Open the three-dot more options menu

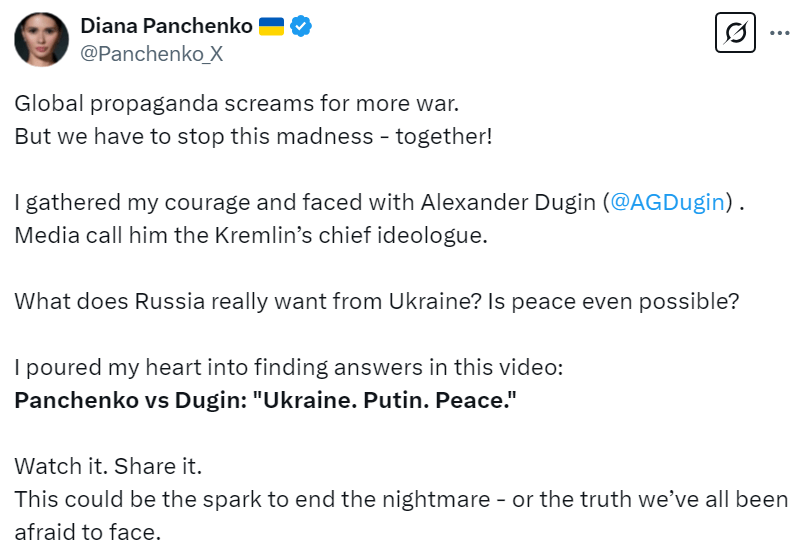pos(779,34)
